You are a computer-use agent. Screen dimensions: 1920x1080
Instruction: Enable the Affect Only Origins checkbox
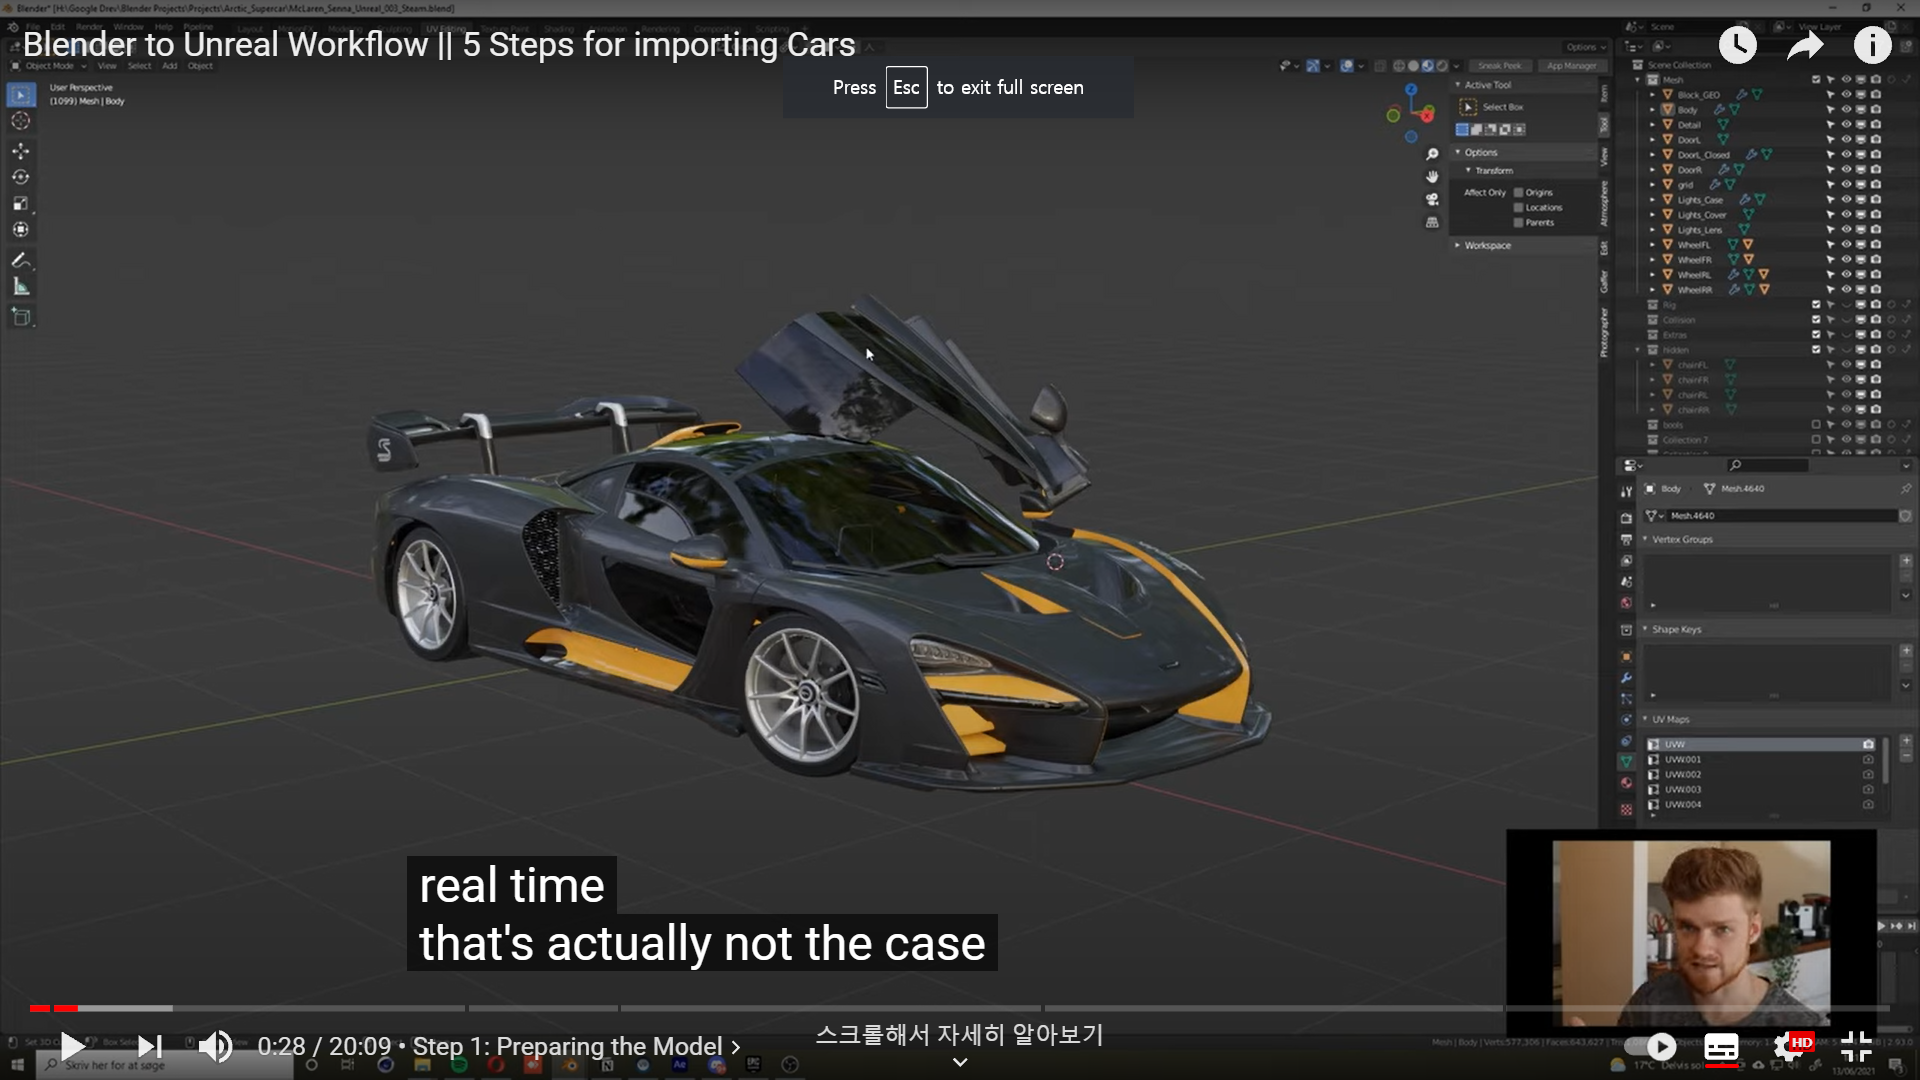click(x=1519, y=192)
